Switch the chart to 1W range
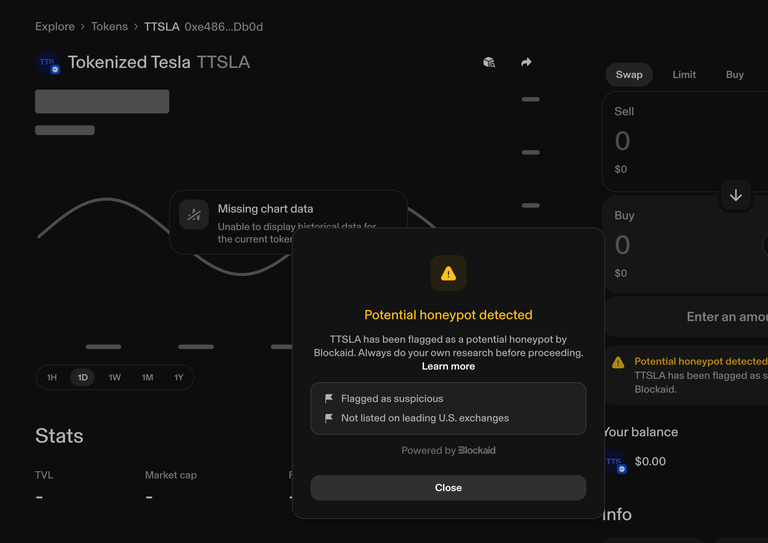Image resolution: width=768 pixels, height=543 pixels. point(115,377)
